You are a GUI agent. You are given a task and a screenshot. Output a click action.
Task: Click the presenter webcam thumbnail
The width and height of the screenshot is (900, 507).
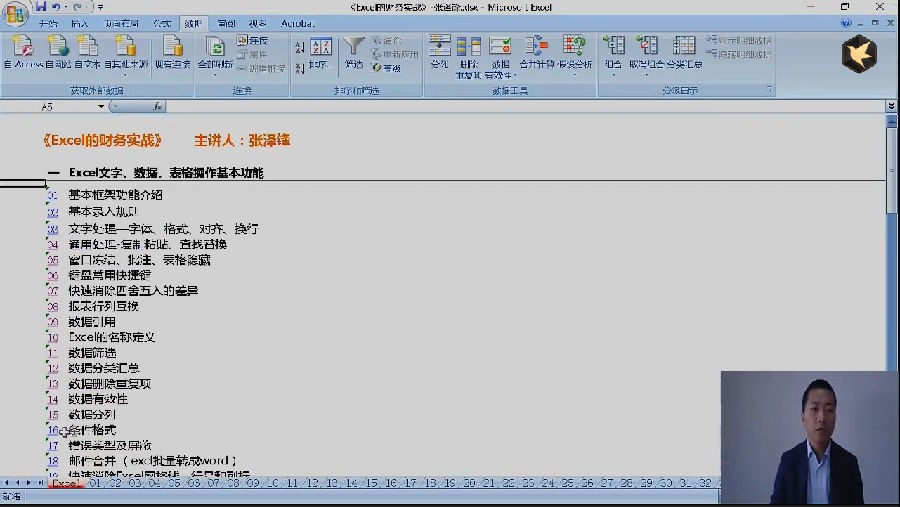(809, 438)
